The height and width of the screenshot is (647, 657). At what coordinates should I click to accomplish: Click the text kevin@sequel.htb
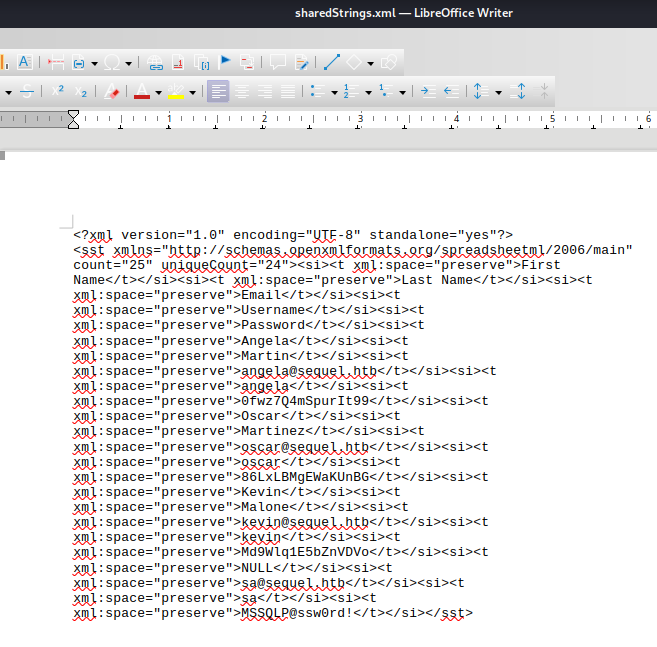point(305,523)
